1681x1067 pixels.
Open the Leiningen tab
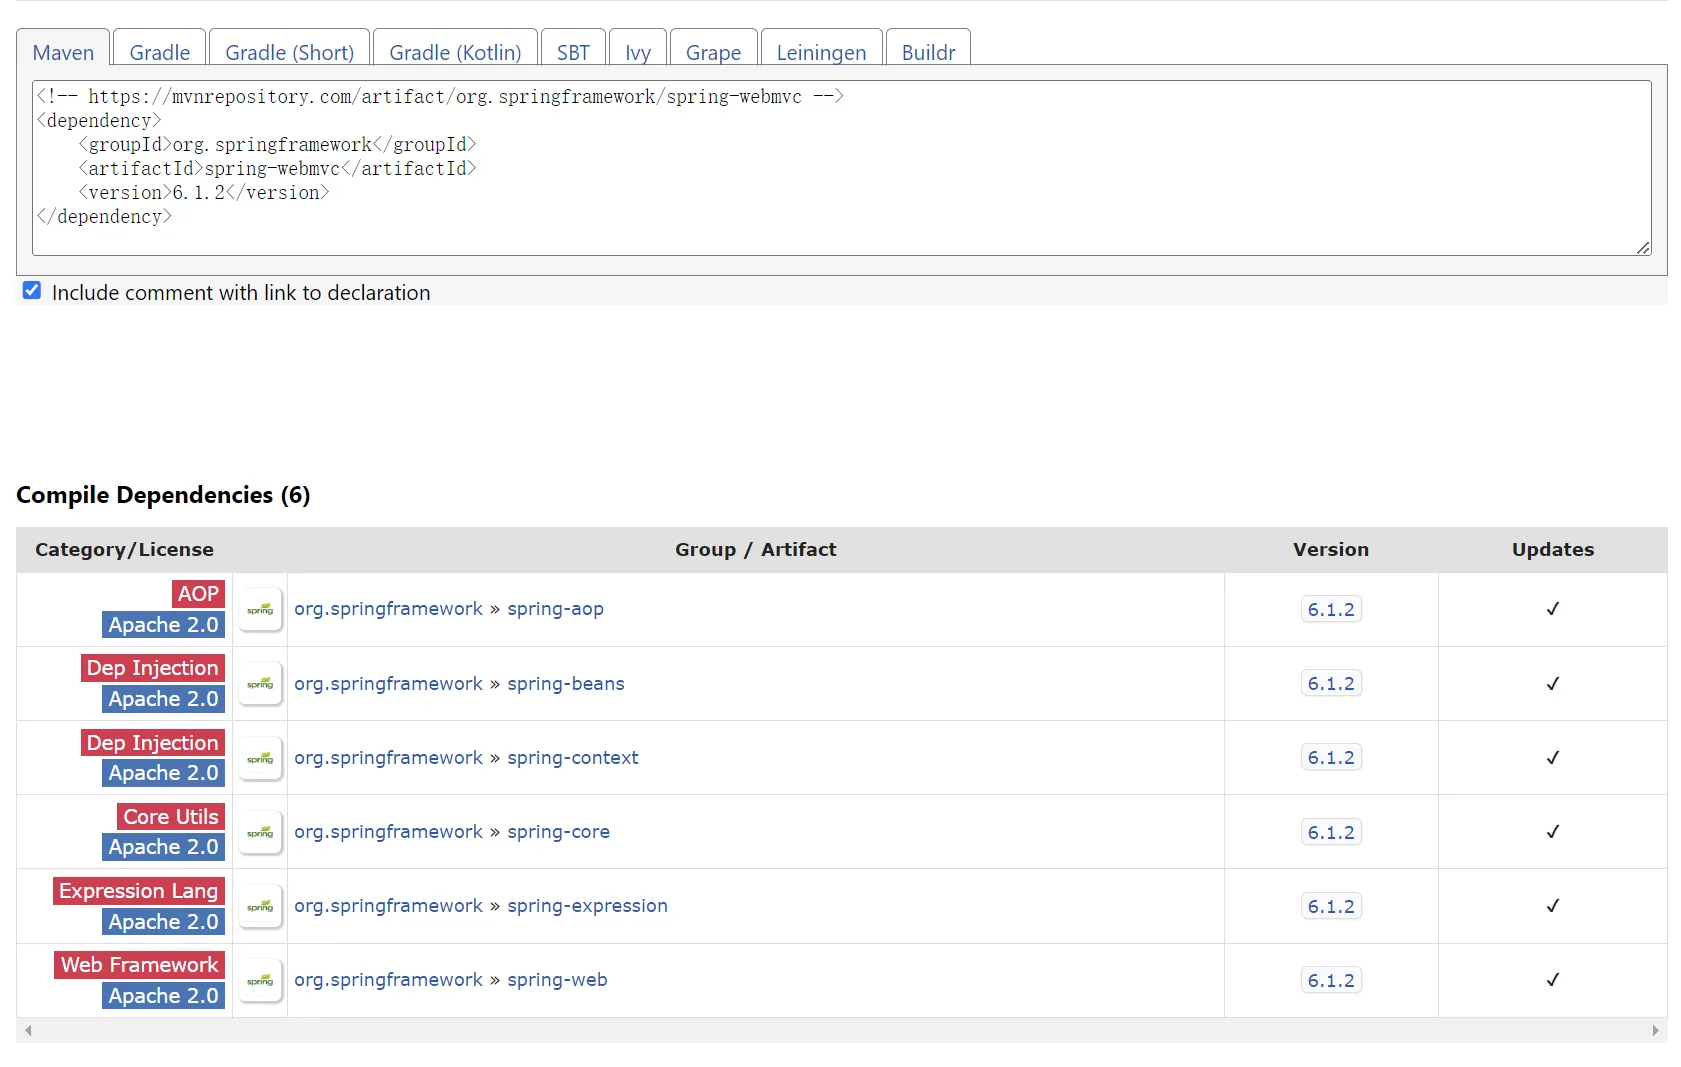pyautogui.click(x=821, y=52)
